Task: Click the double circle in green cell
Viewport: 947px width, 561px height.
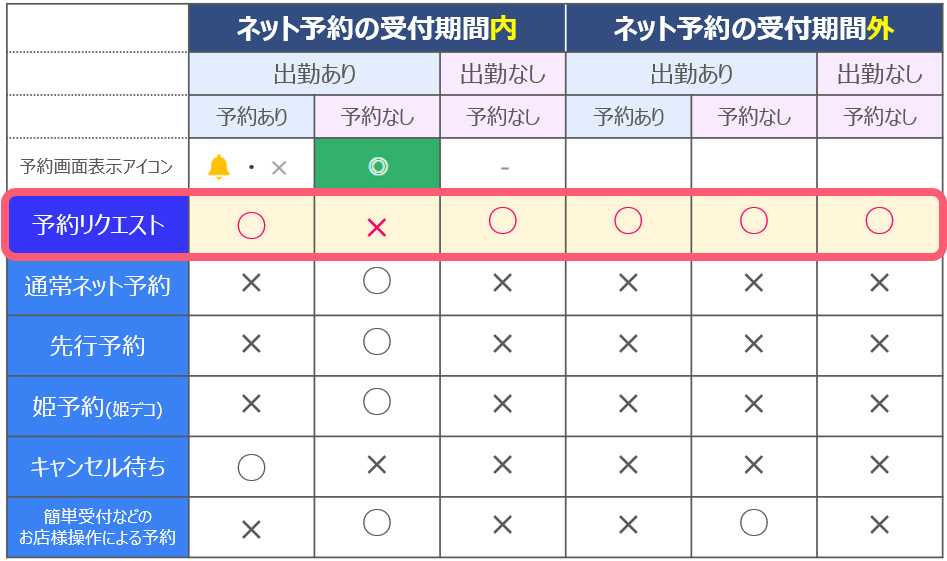Action: click(378, 166)
